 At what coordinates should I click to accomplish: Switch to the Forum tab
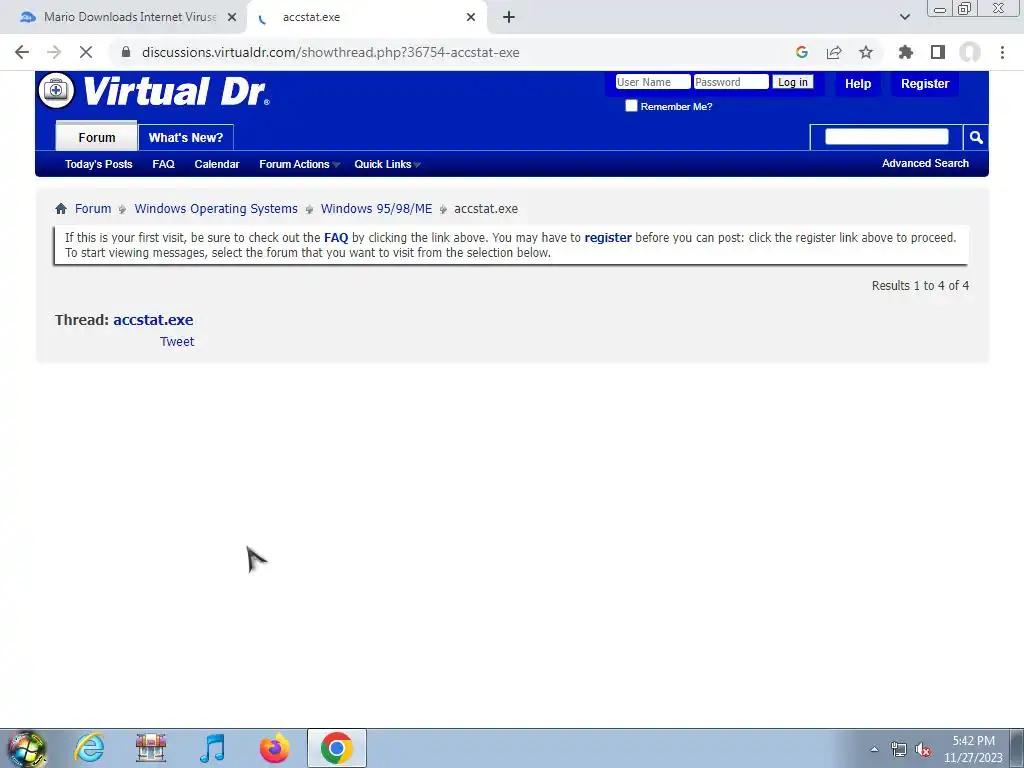pos(97,137)
